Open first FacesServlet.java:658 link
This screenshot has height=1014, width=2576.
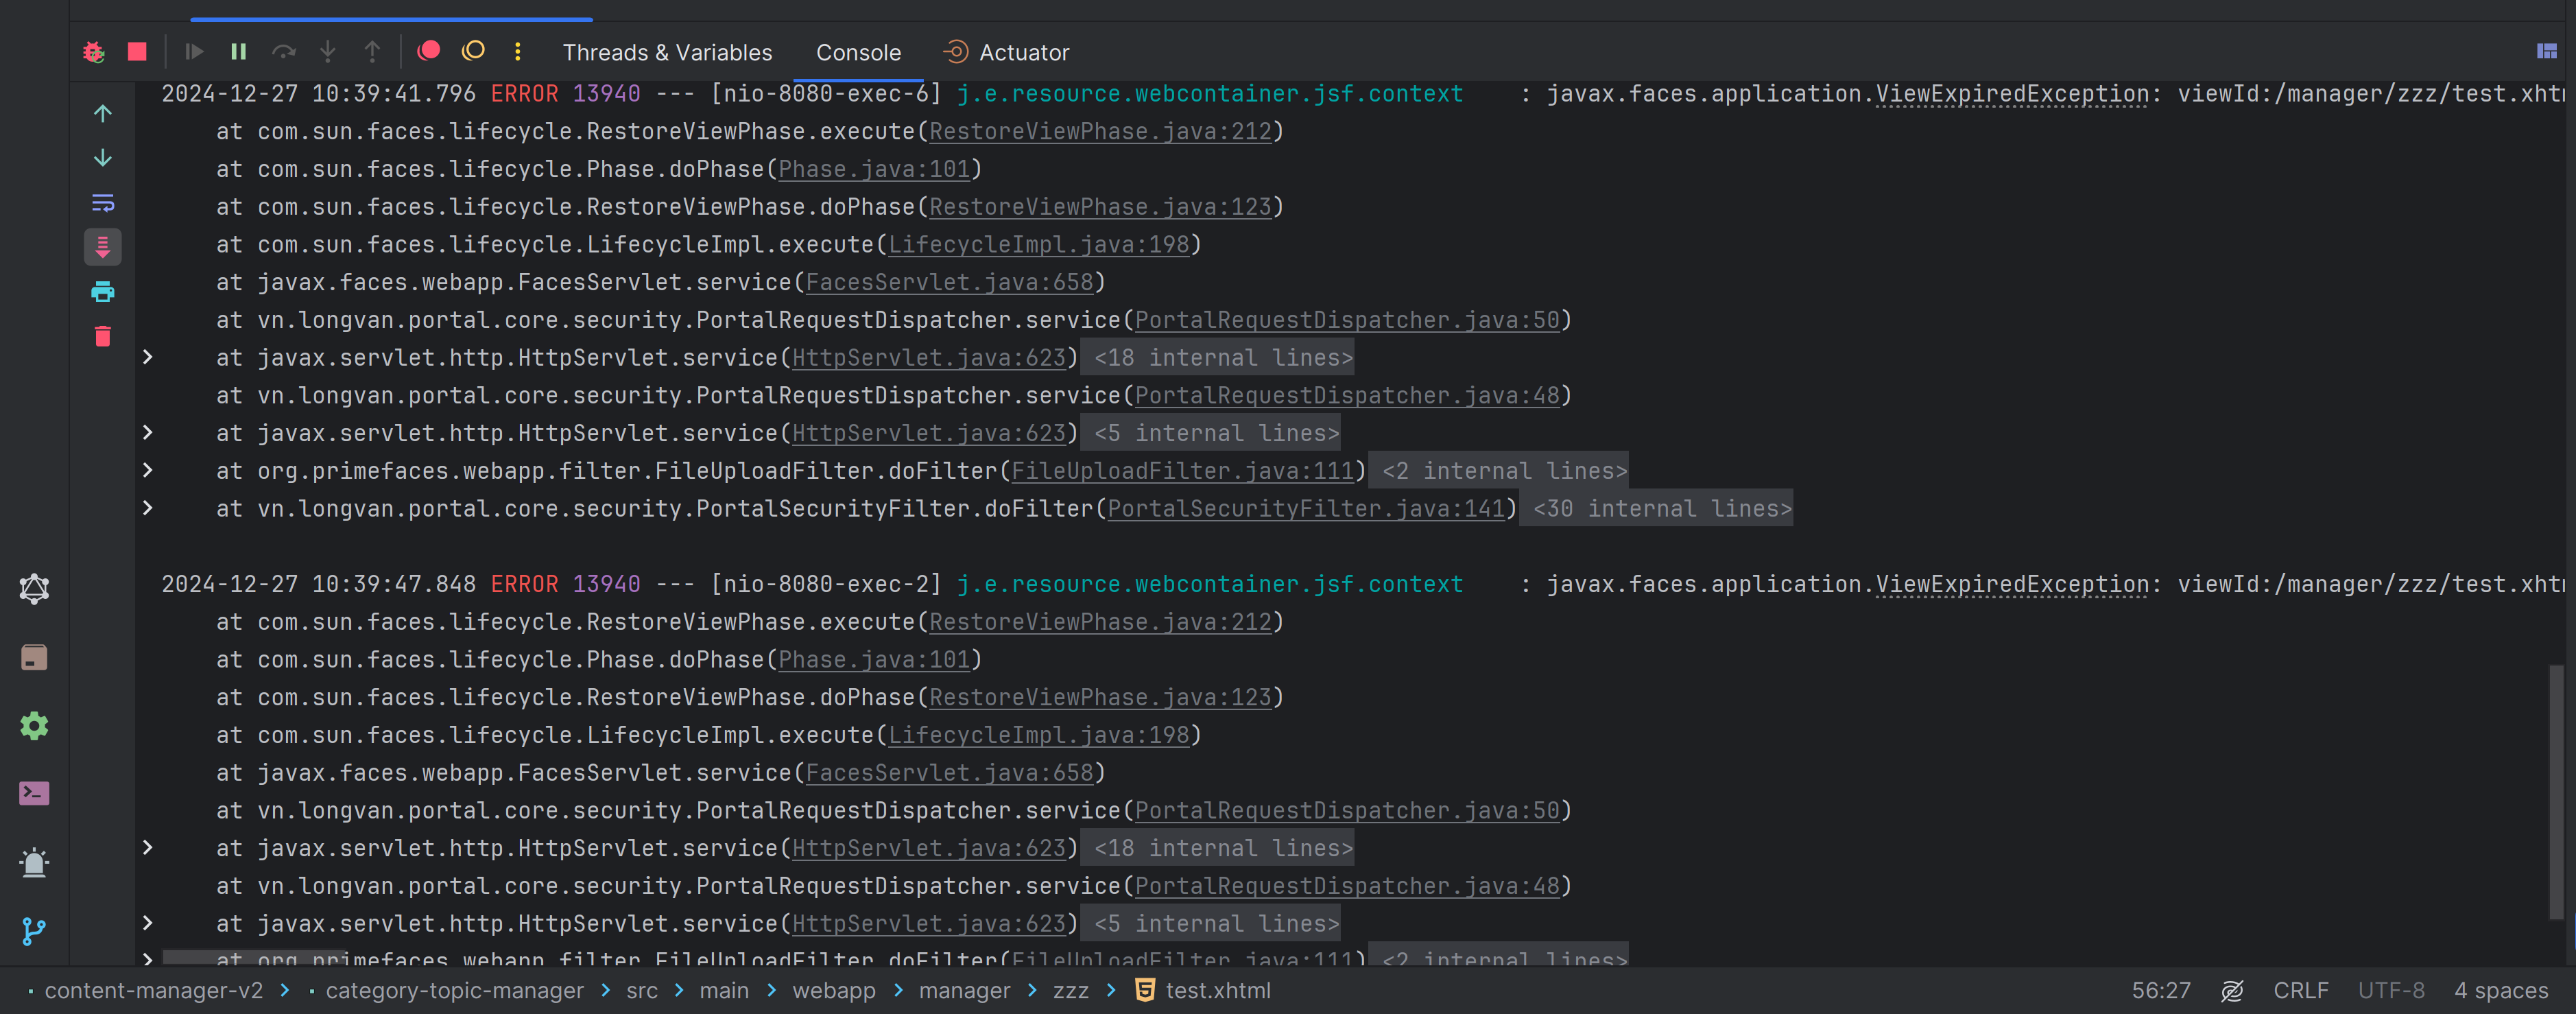pos(949,283)
